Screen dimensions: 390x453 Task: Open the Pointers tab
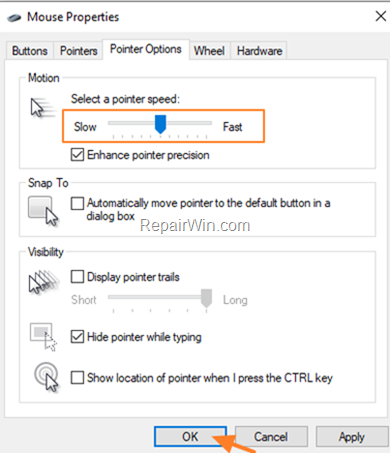(79, 51)
